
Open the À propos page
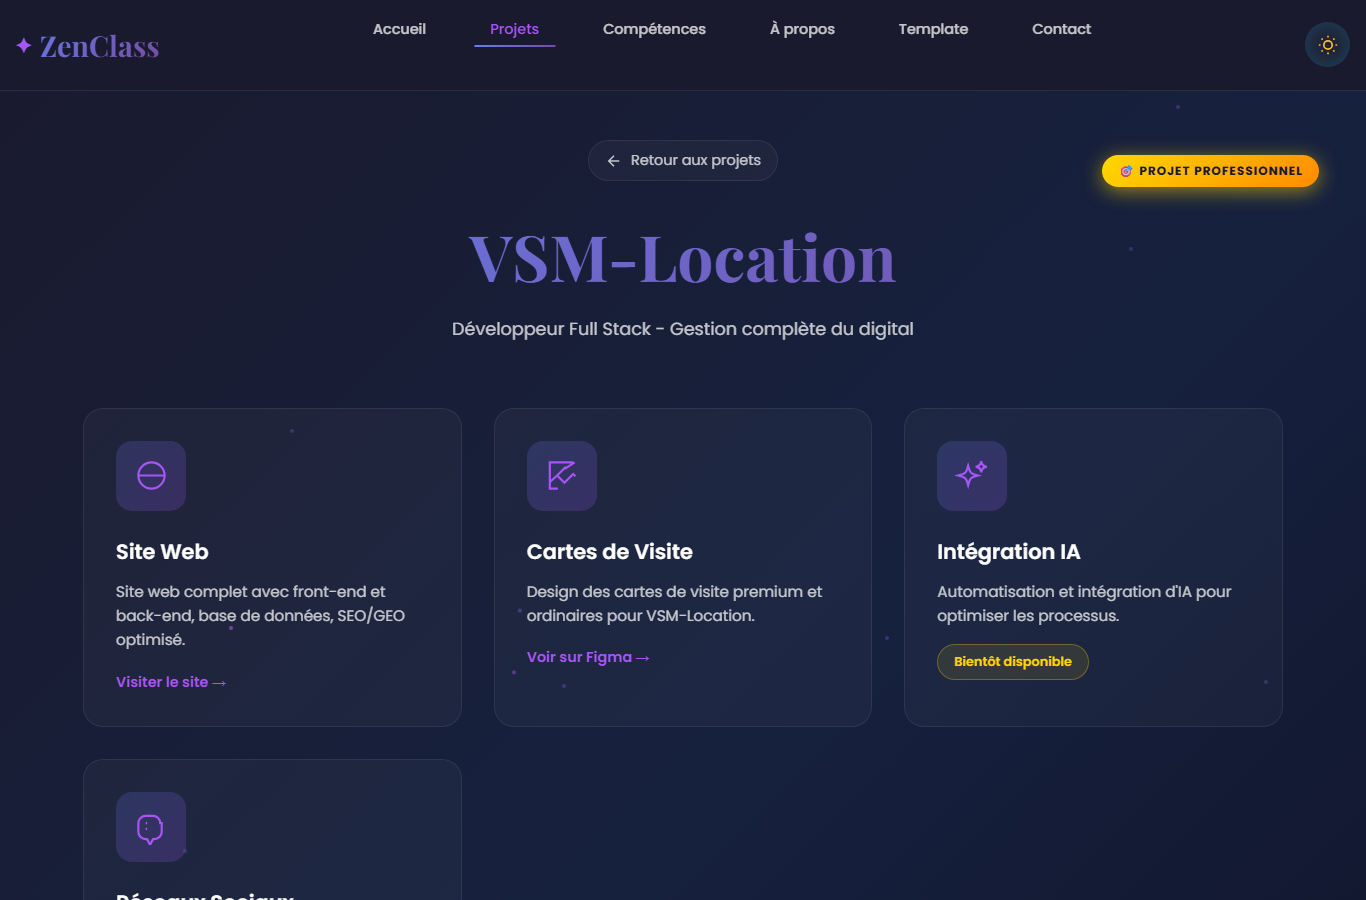coord(802,29)
